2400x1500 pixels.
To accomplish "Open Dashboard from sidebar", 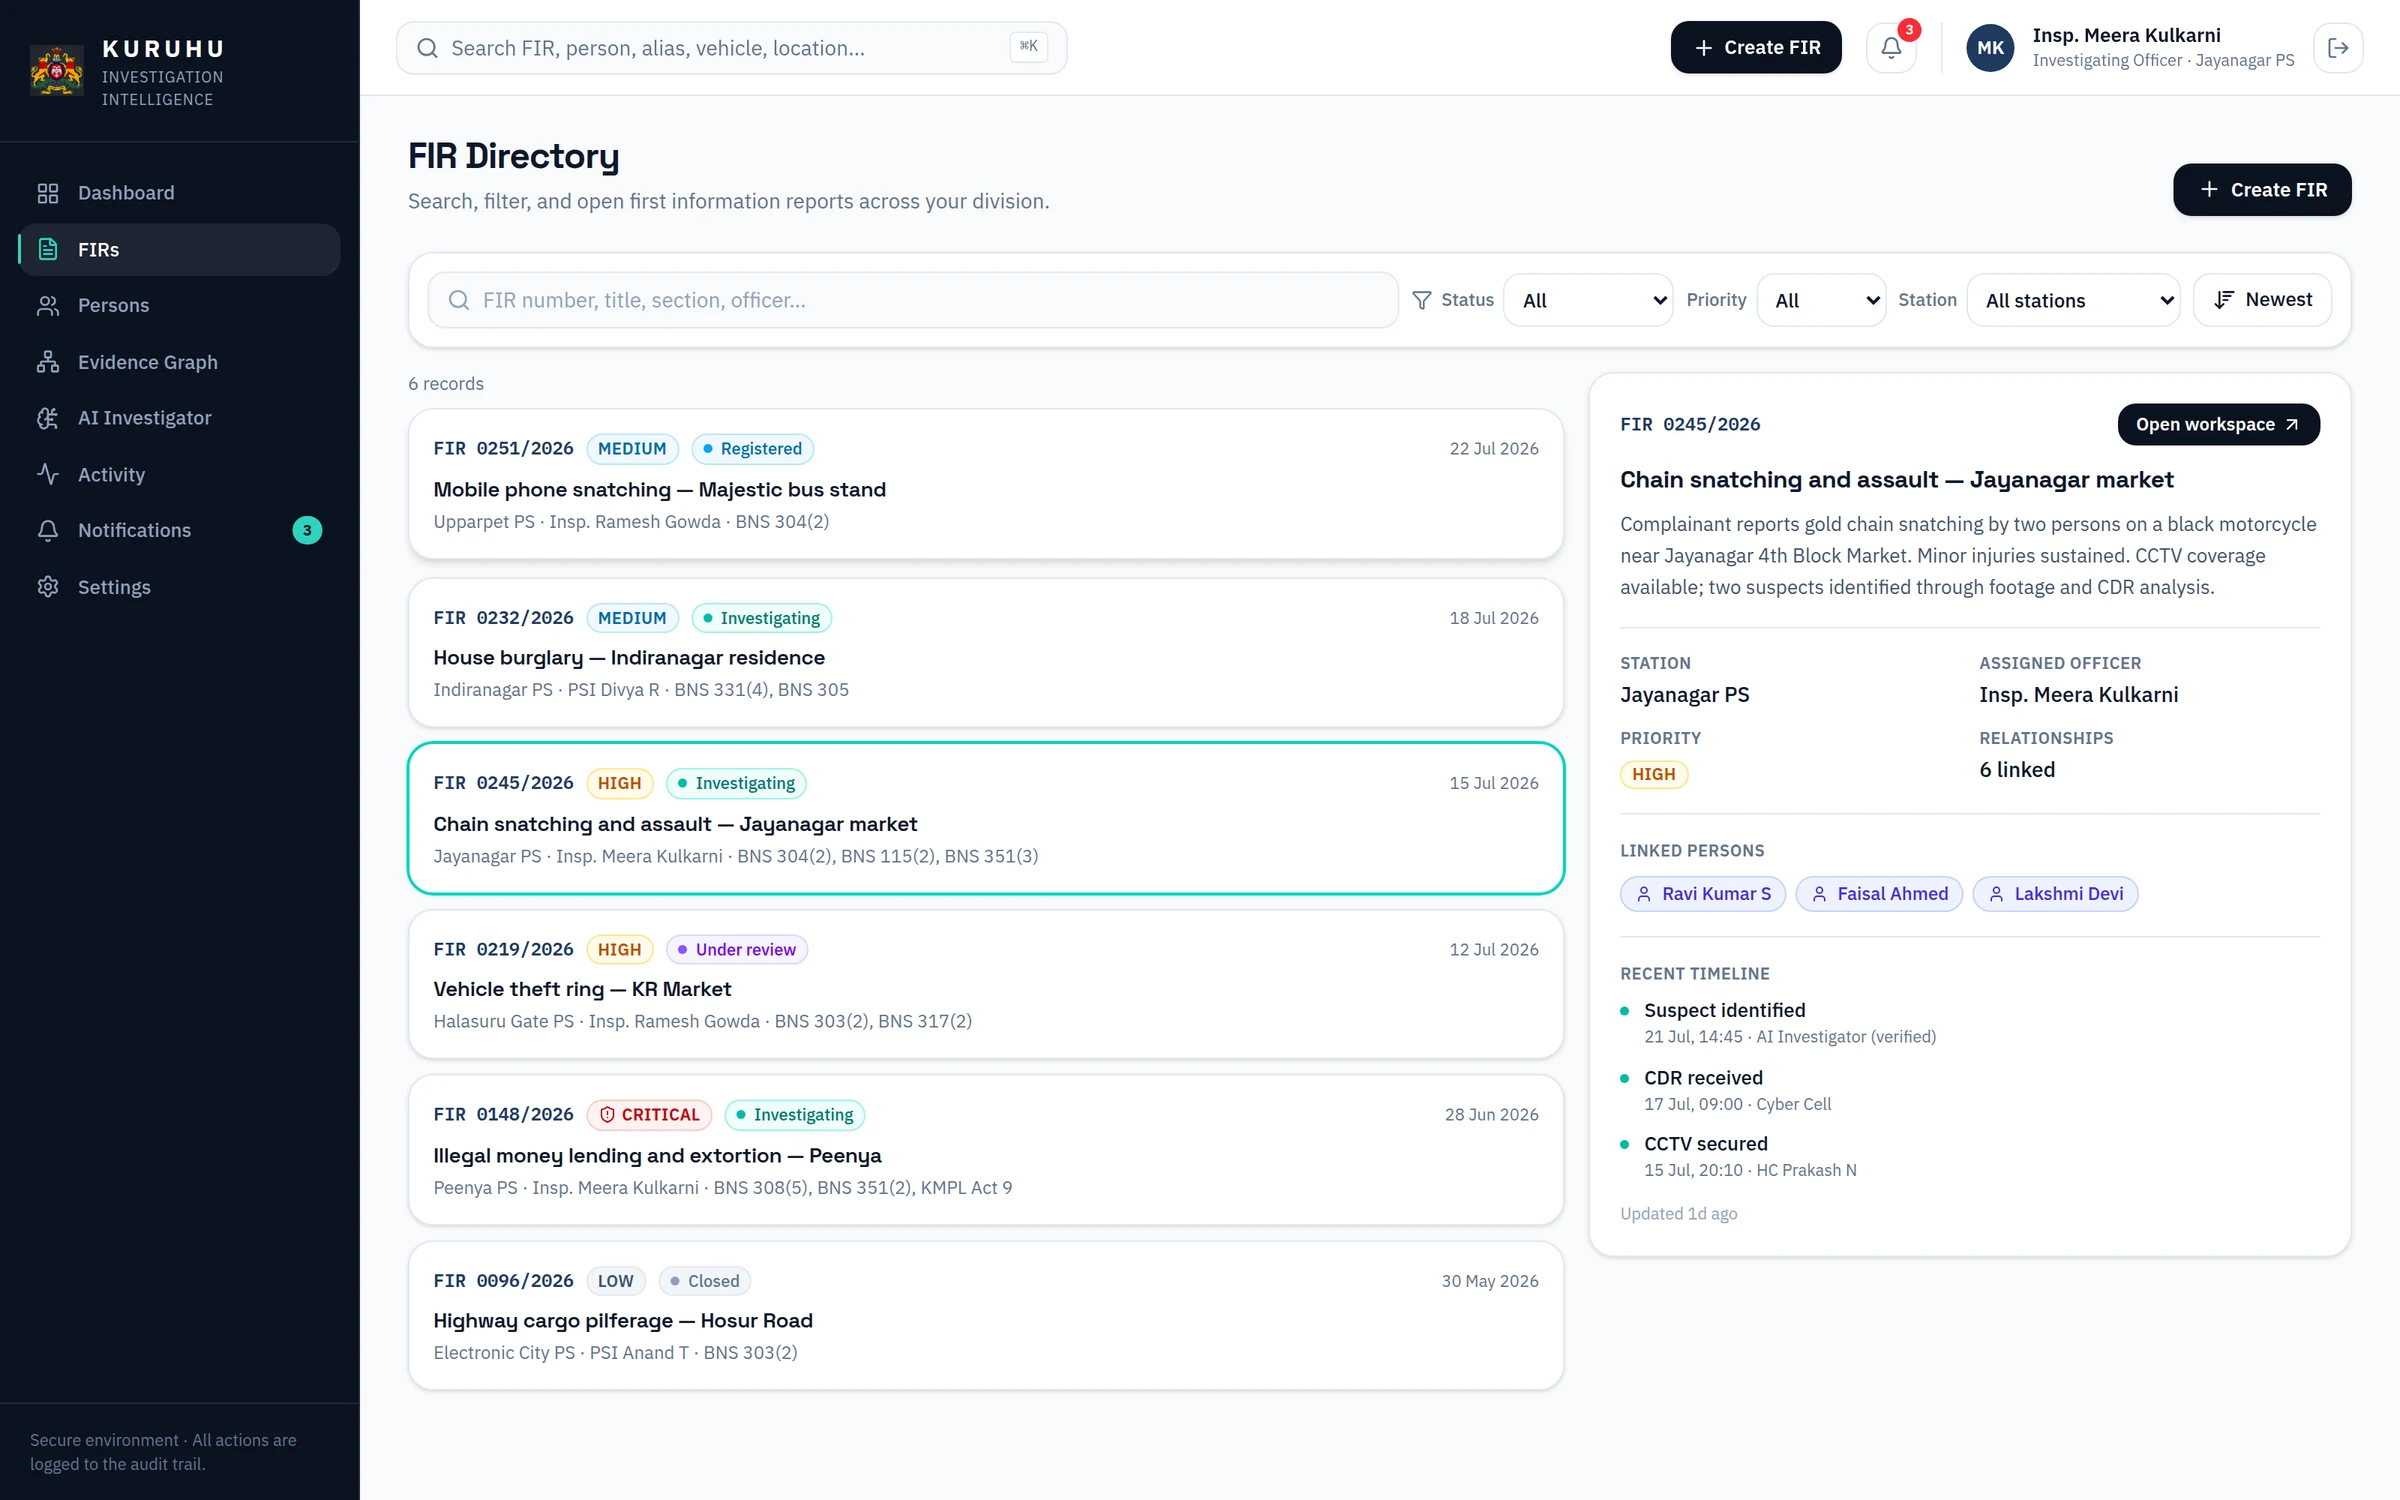I will 180,193.
